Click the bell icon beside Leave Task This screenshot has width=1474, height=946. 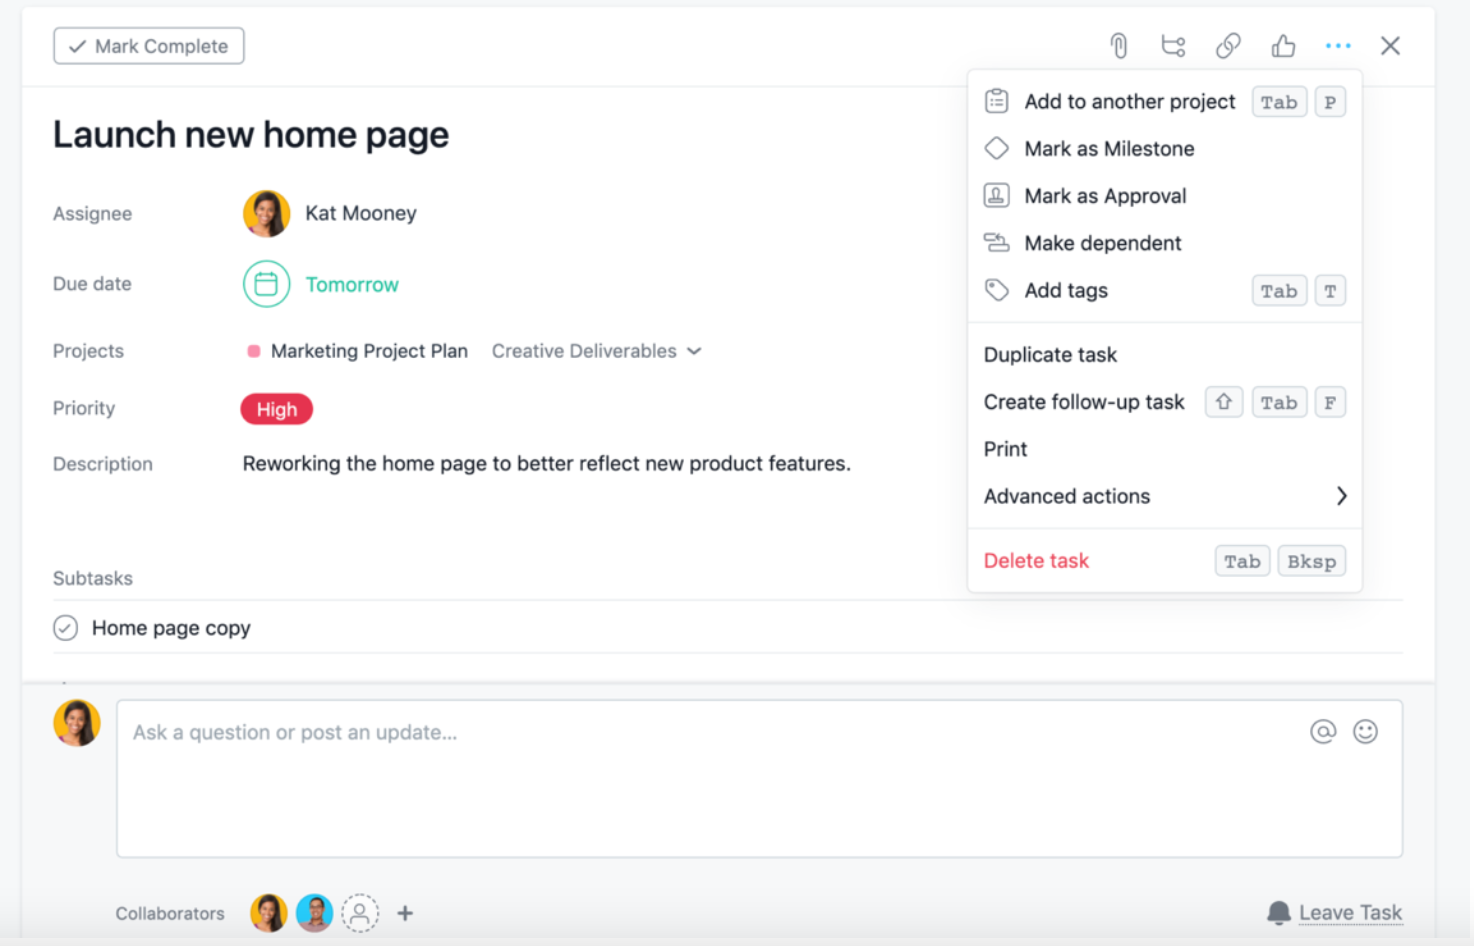[x=1278, y=913]
